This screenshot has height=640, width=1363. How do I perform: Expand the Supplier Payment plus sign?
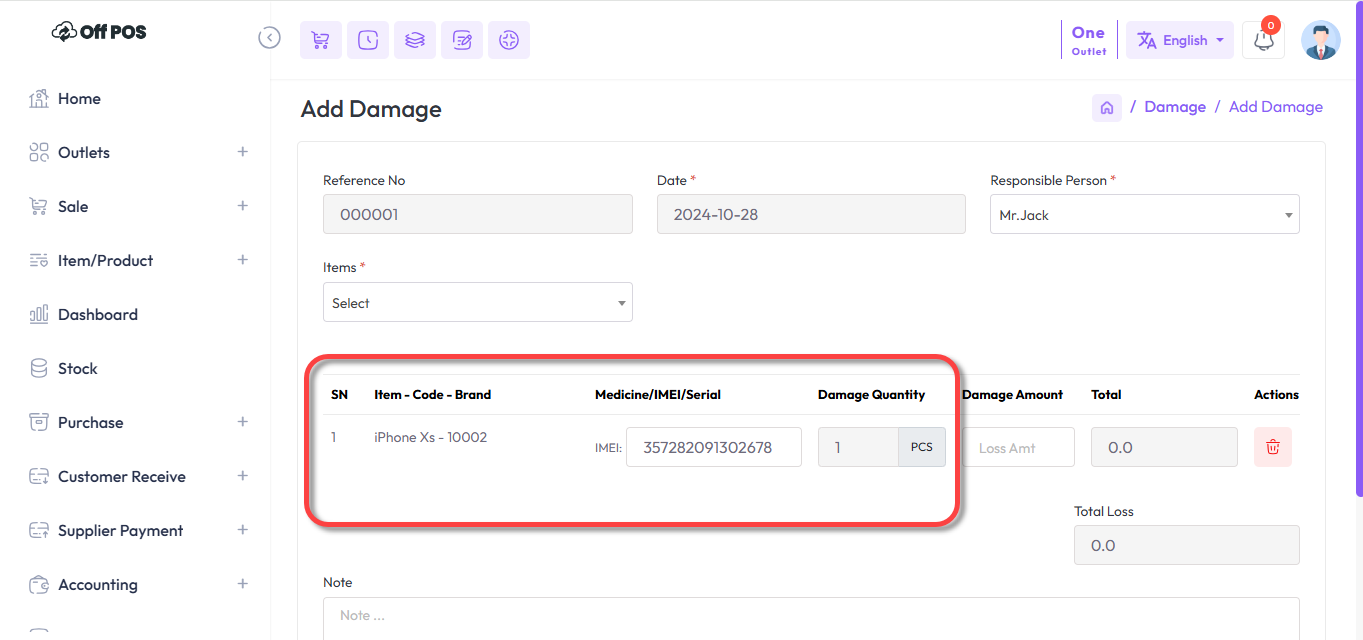[x=242, y=530]
